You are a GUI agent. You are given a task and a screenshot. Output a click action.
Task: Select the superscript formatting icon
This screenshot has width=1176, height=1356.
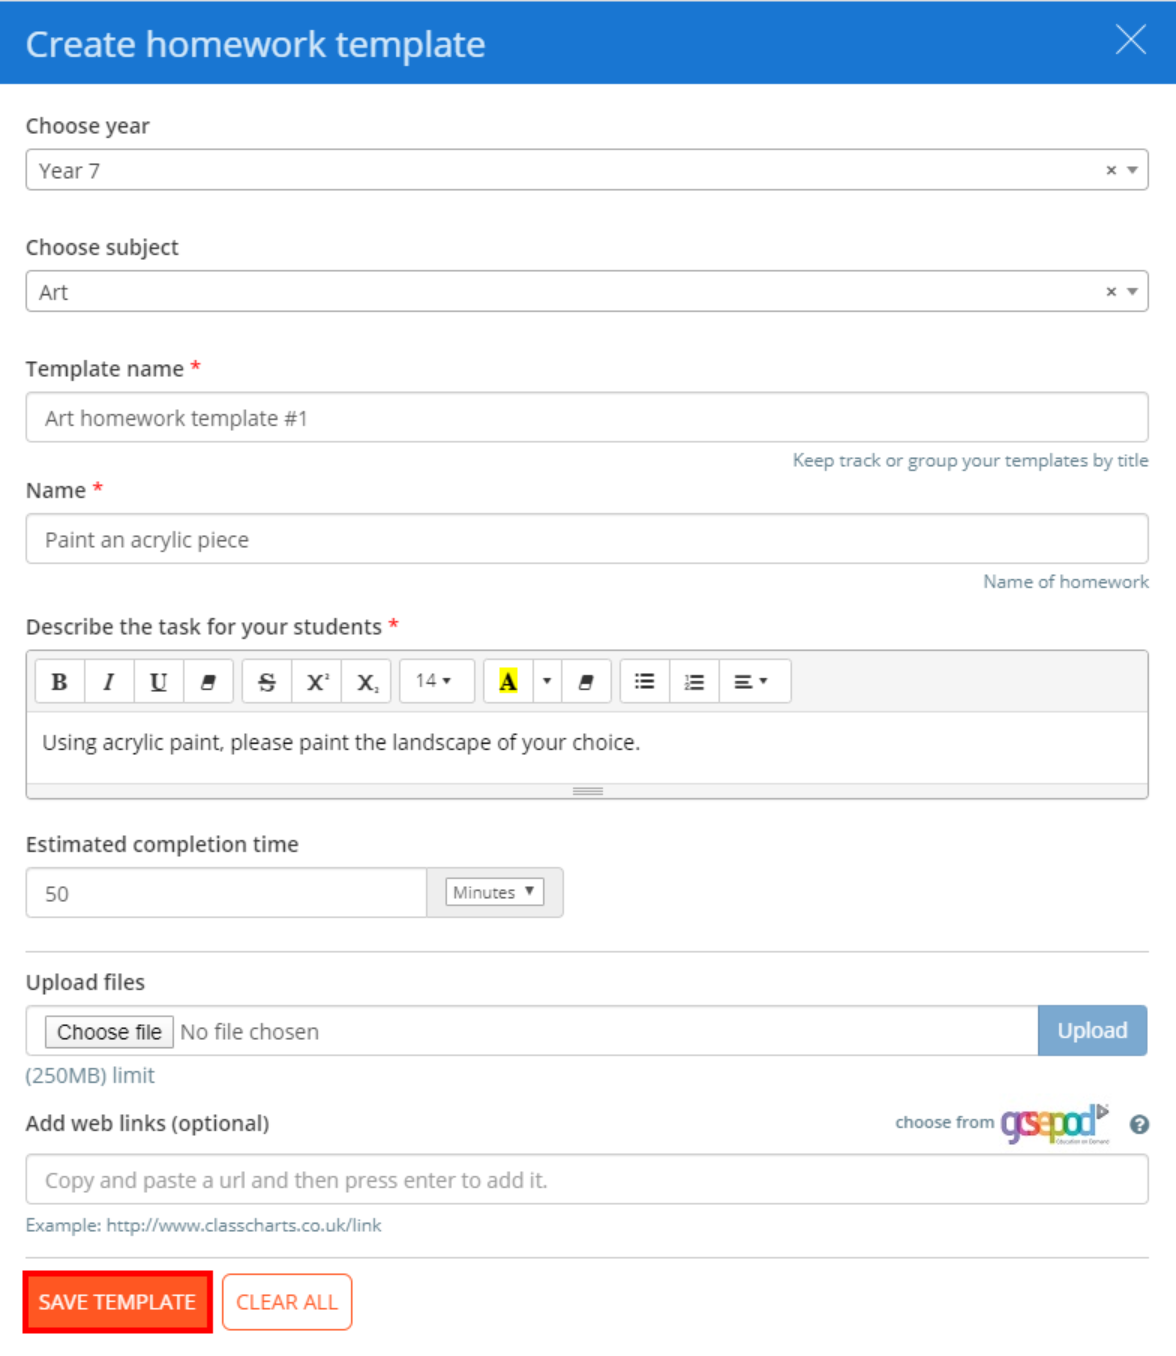tap(316, 681)
